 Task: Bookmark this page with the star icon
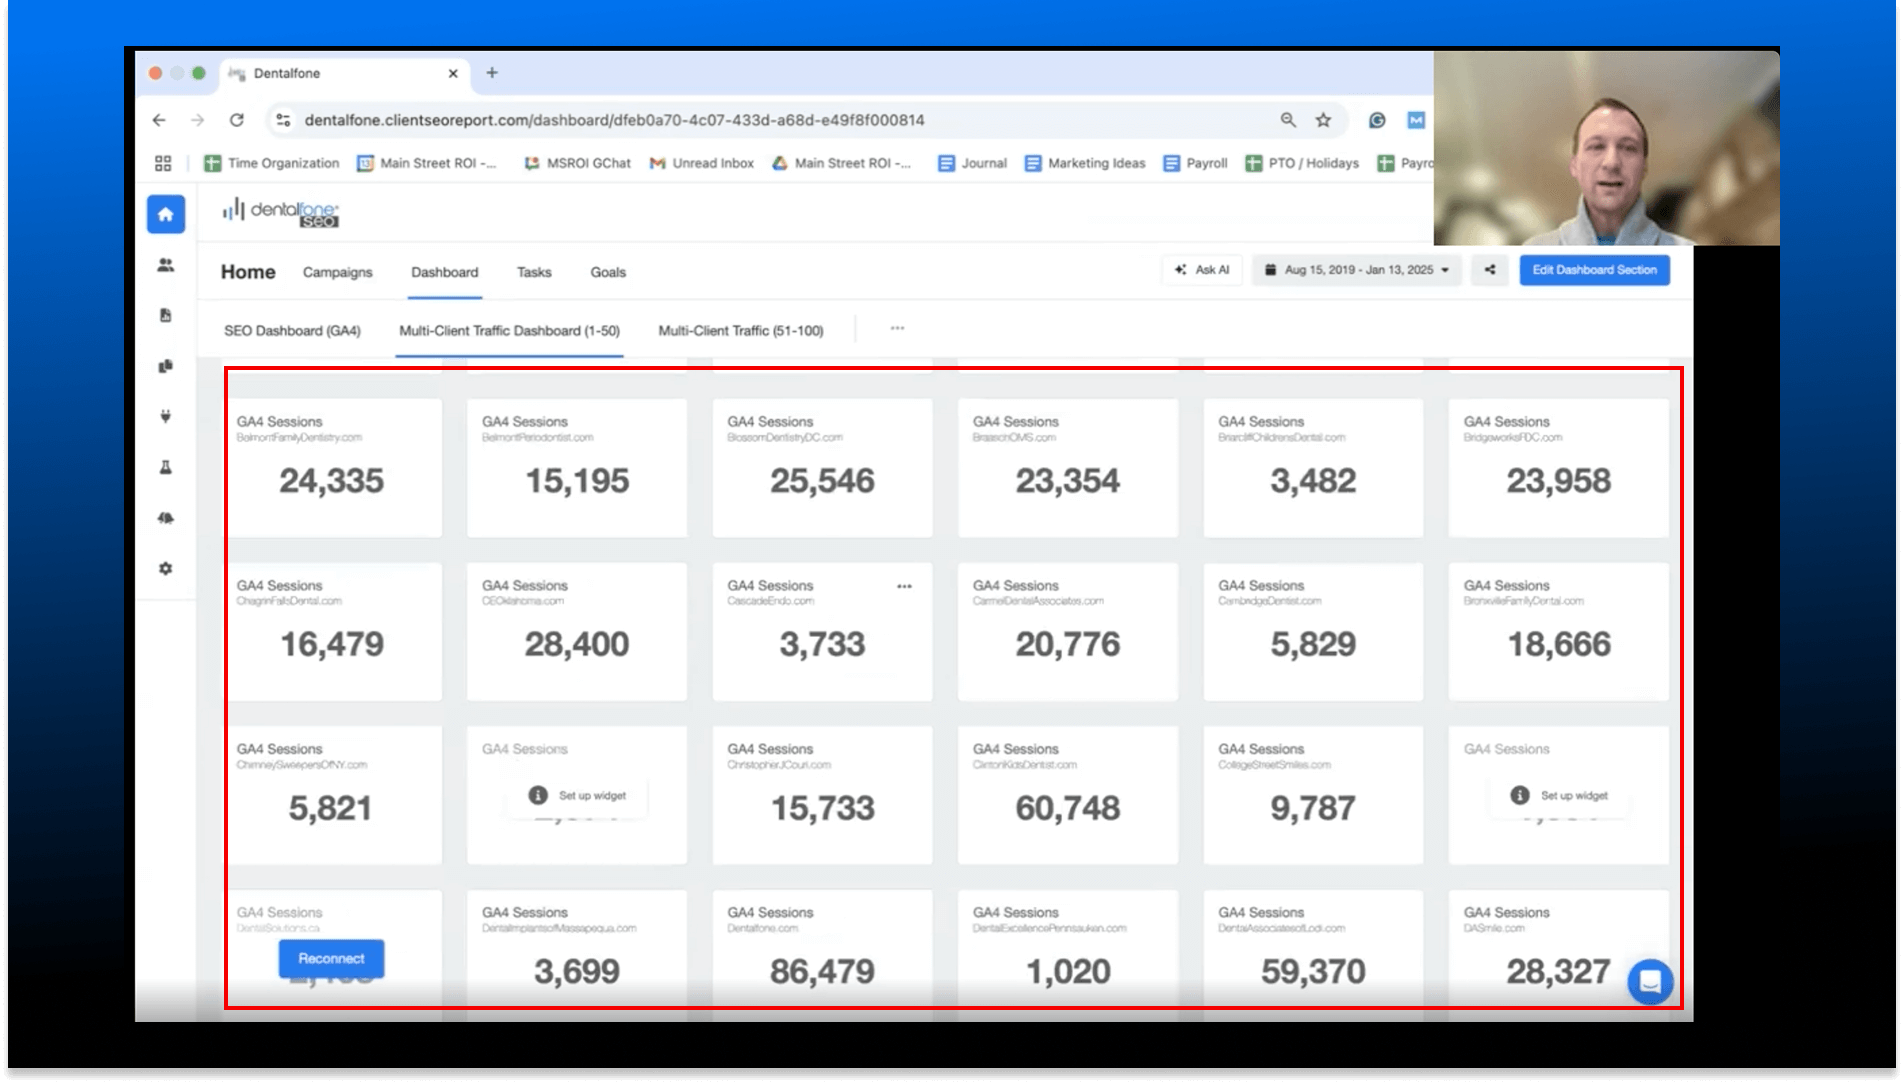pos(1324,120)
